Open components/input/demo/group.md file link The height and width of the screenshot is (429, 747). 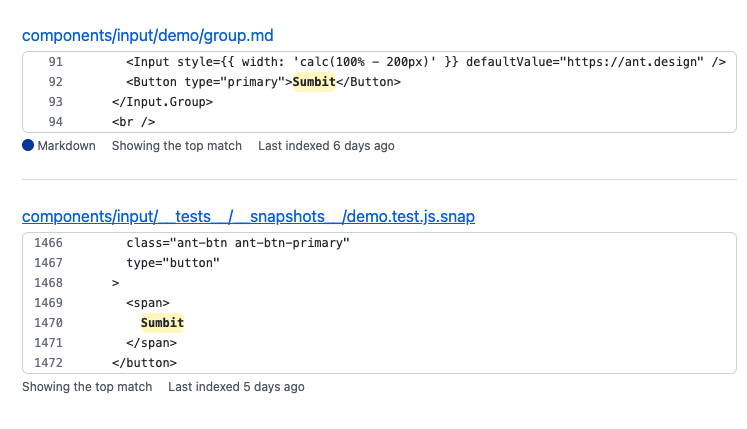tap(148, 36)
